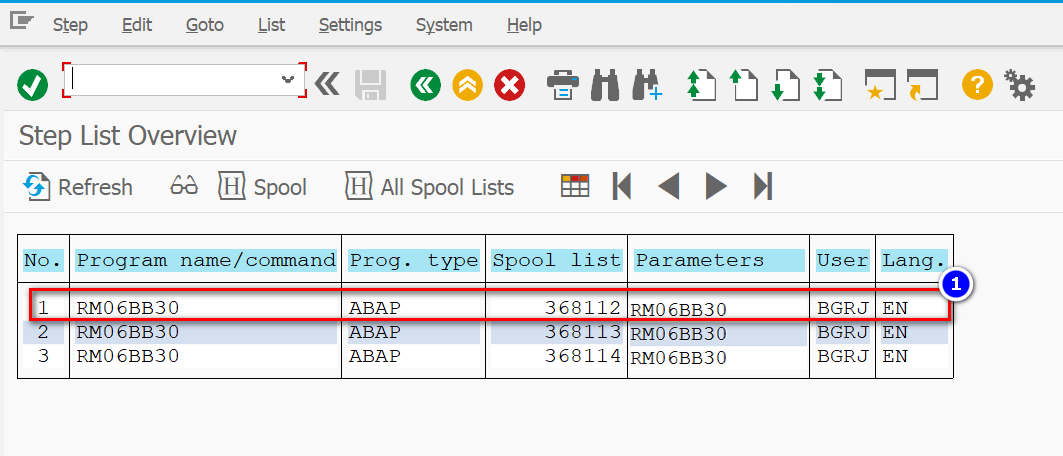
Task: Click the Create New Session icon
Action: pyautogui.click(x=880, y=86)
